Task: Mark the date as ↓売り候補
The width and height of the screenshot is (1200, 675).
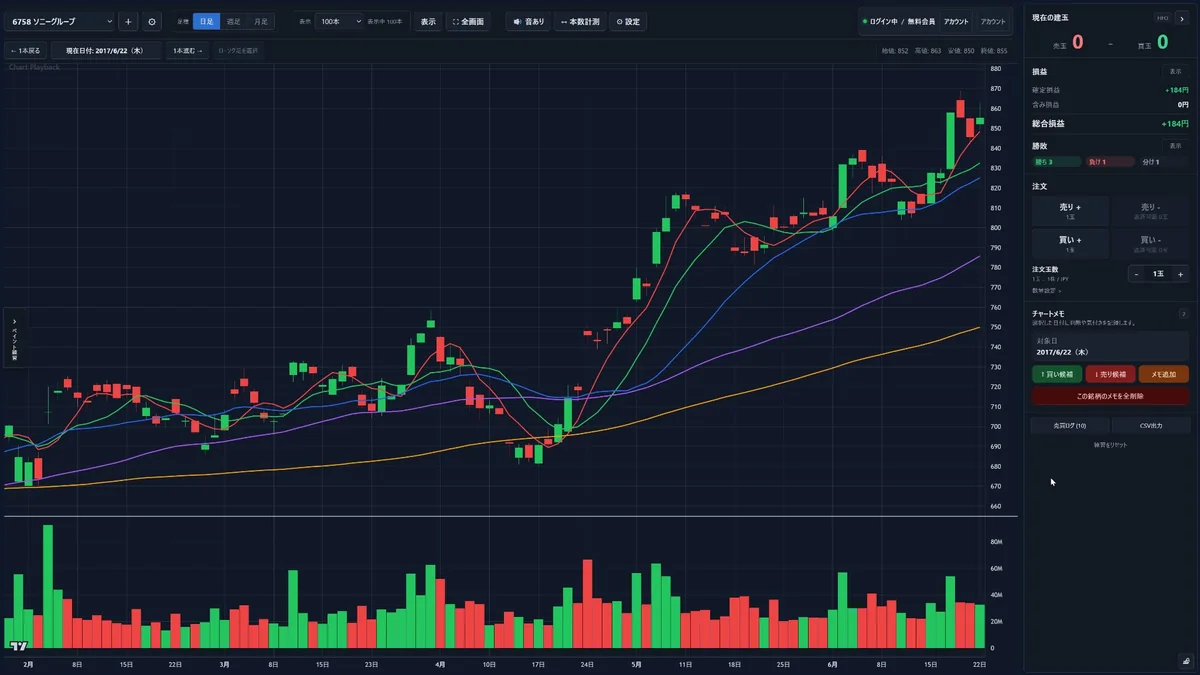Action: [1110, 374]
